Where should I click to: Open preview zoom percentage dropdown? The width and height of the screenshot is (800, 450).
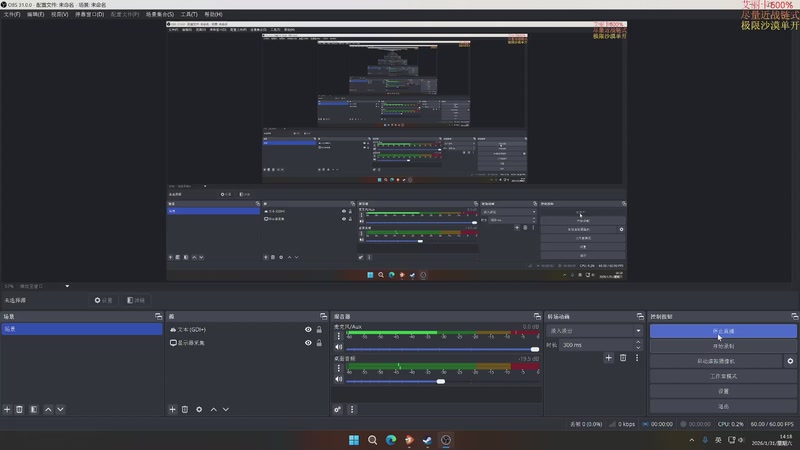click(67, 286)
